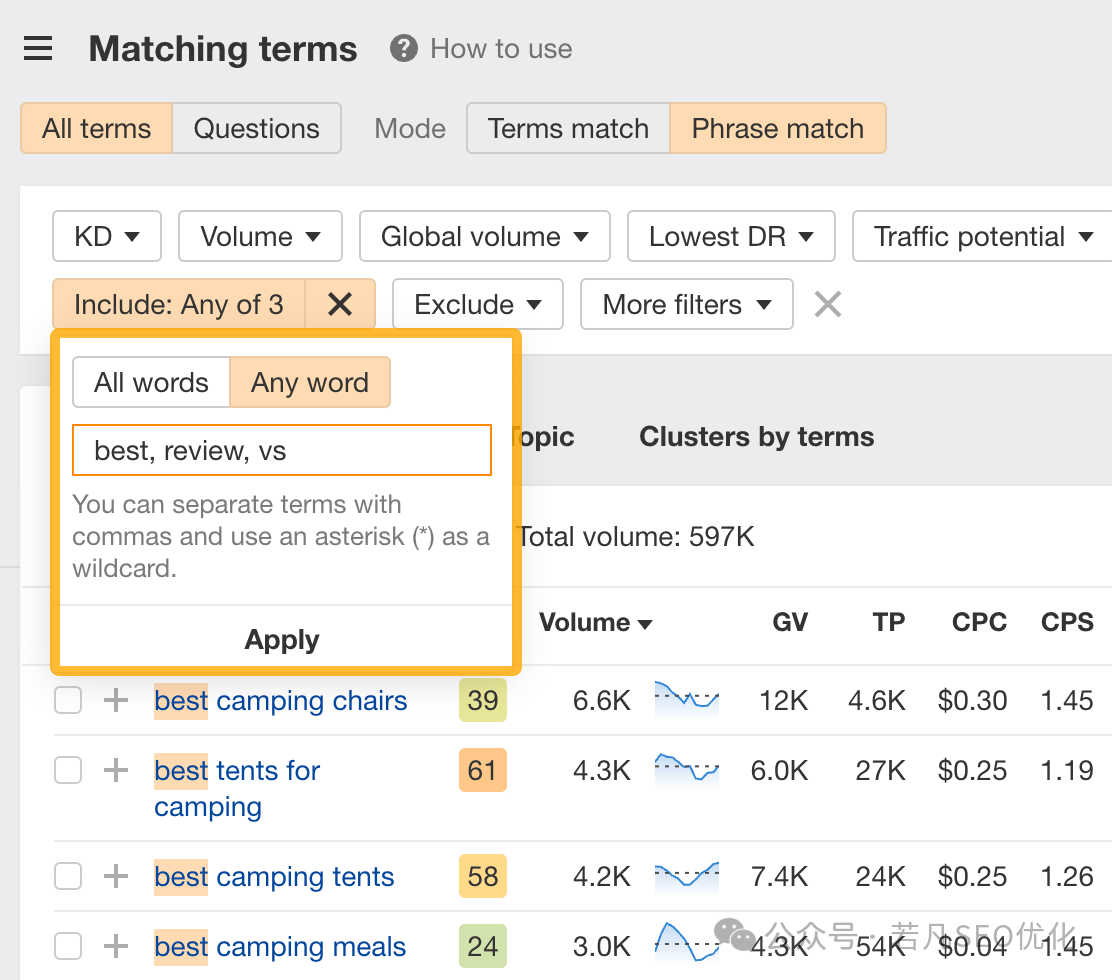The height and width of the screenshot is (980, 1112).
Task: Open the best tents for camping keyword
Action: pyautogui.click(x=238, y=788)
